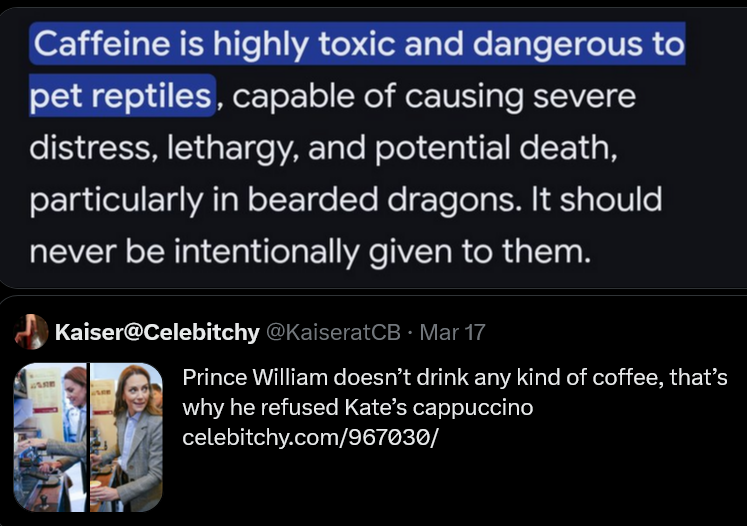Viewport: 747px width, 526px height.
Task: Open the Kaiser@Celebitchy display name
Action: [x=156, y=332]
